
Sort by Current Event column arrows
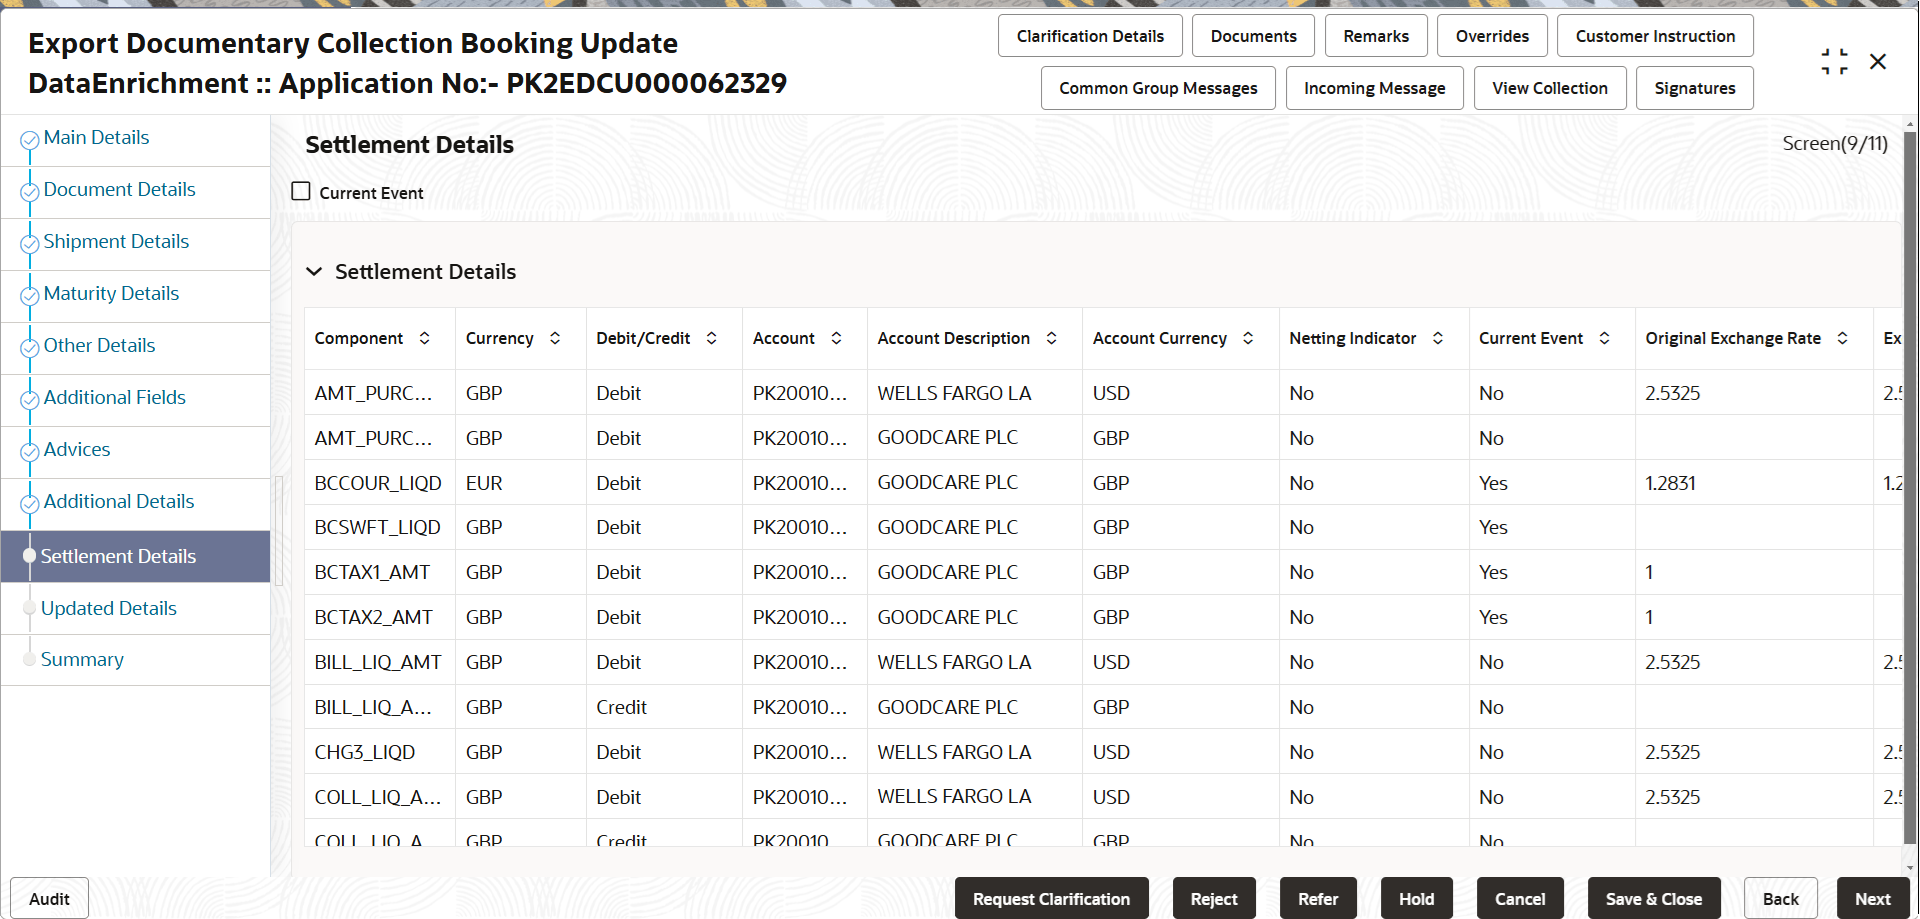point(1605,338)
